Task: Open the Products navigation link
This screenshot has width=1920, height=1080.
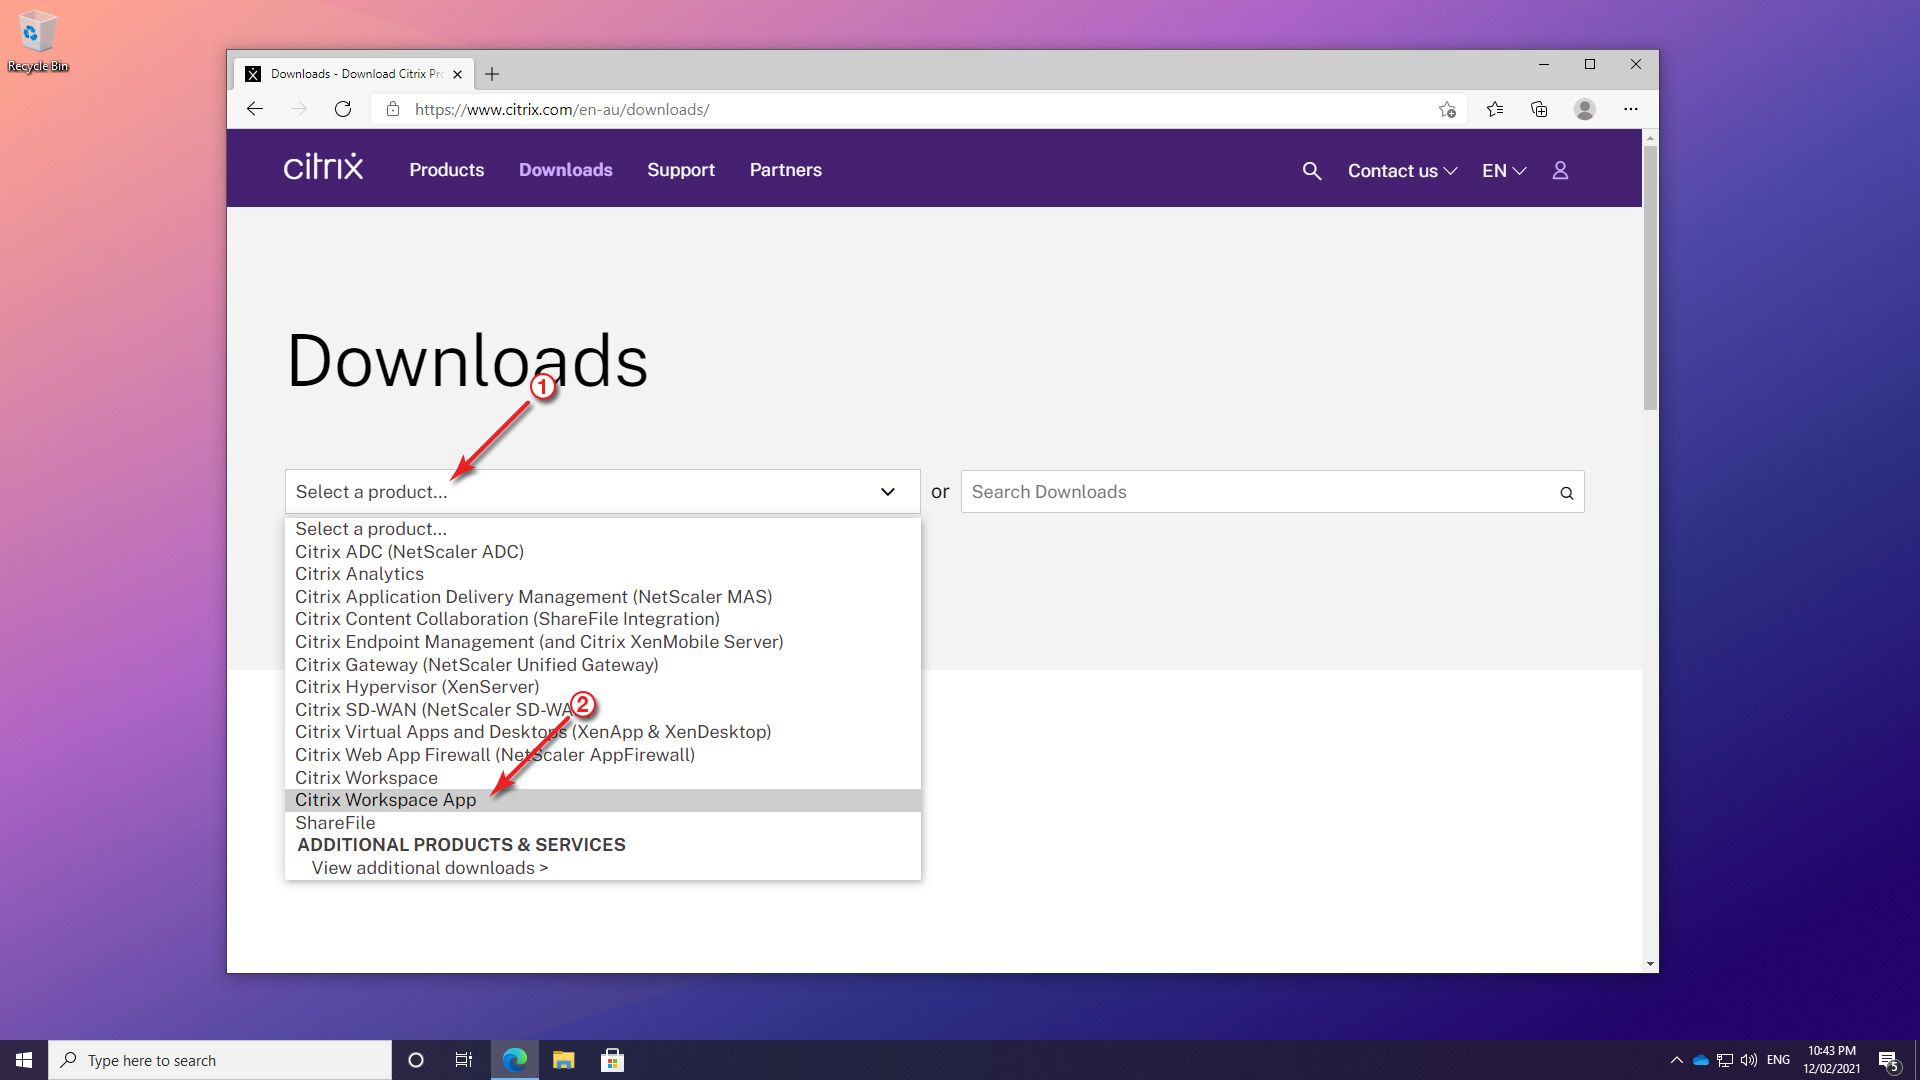Action: pos(446,170)
